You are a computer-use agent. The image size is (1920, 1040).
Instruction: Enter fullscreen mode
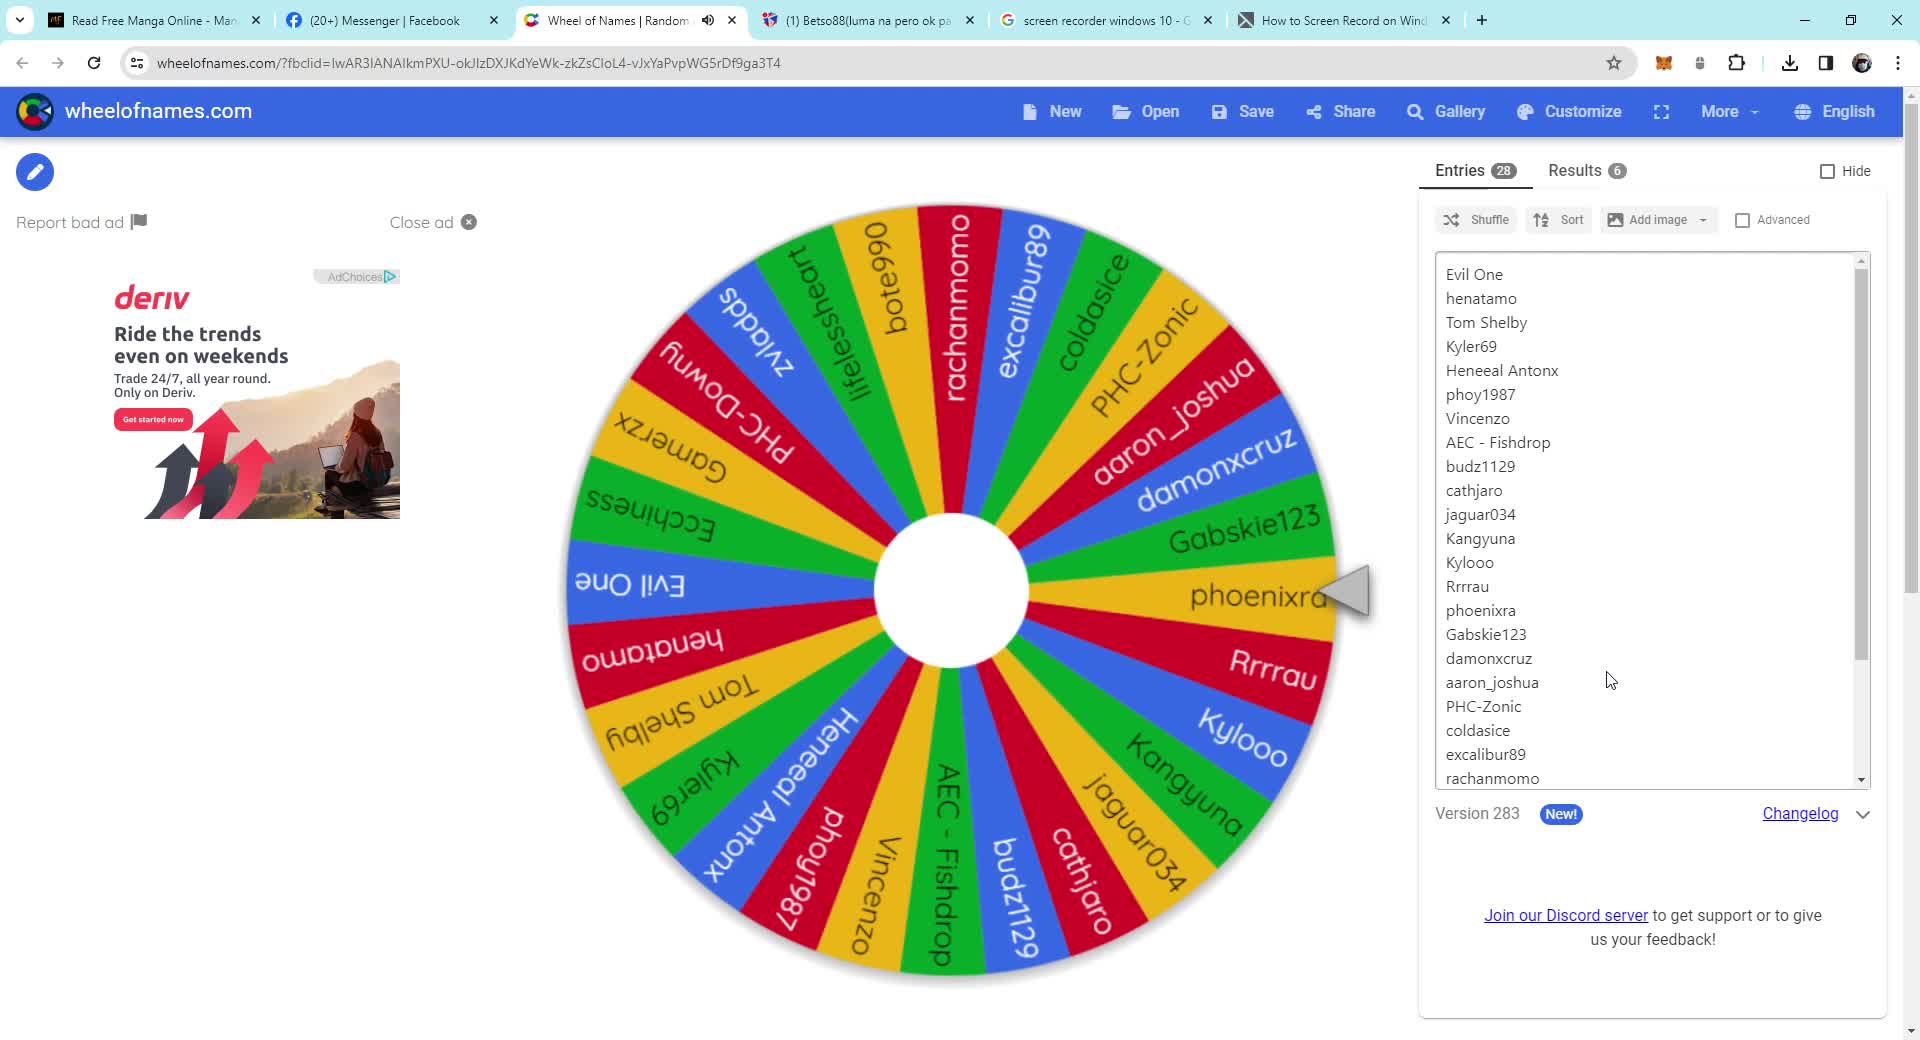tap(1661, 111)
